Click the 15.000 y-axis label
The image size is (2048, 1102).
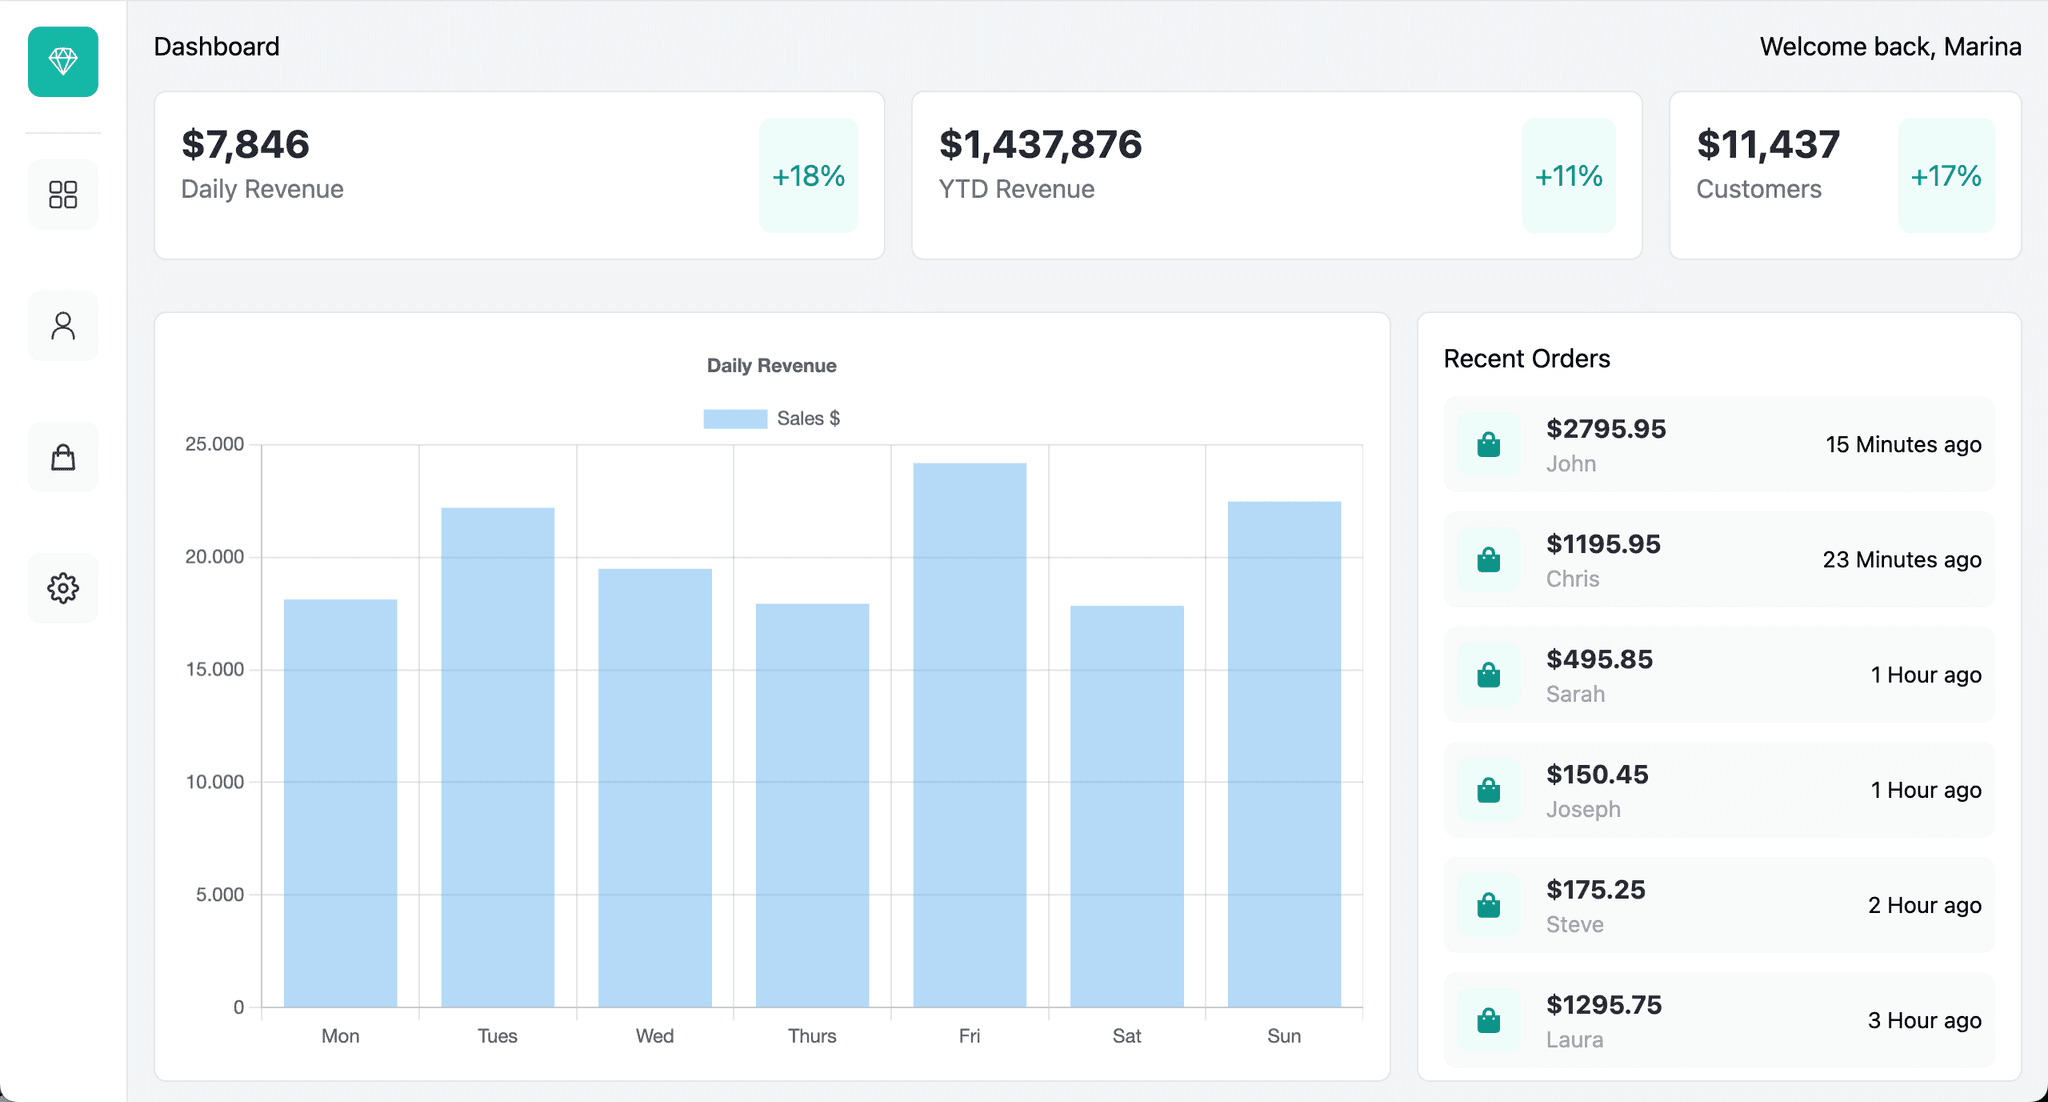[x=215, y=669]
